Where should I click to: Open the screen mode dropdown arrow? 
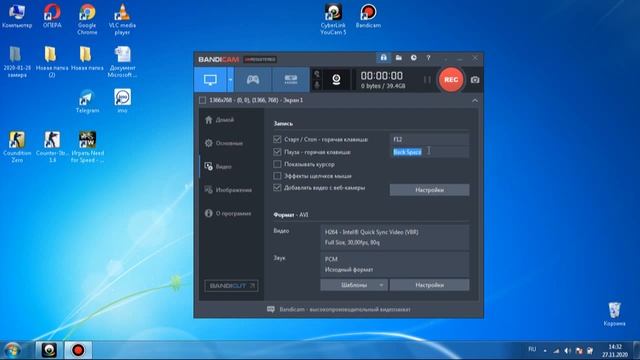(230, 80)
